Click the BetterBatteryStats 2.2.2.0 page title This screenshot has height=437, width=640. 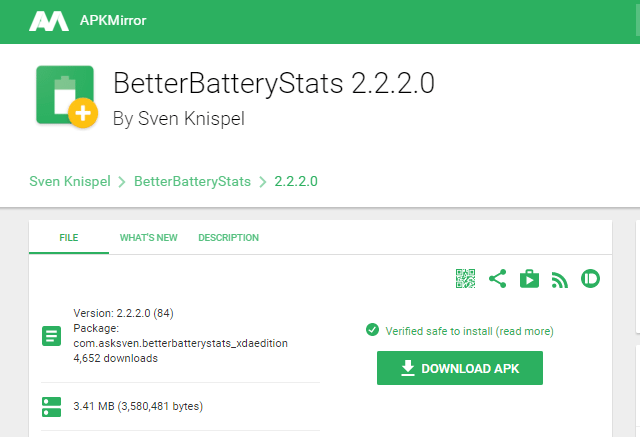274,84
